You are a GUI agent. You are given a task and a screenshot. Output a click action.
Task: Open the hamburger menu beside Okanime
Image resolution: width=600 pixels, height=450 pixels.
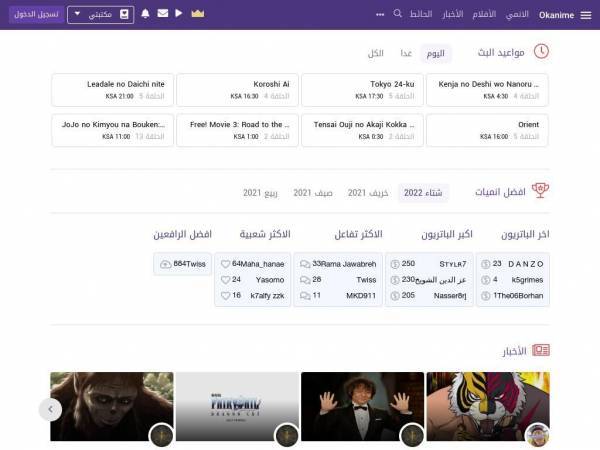pyautogui.click(x=586, y=15)
